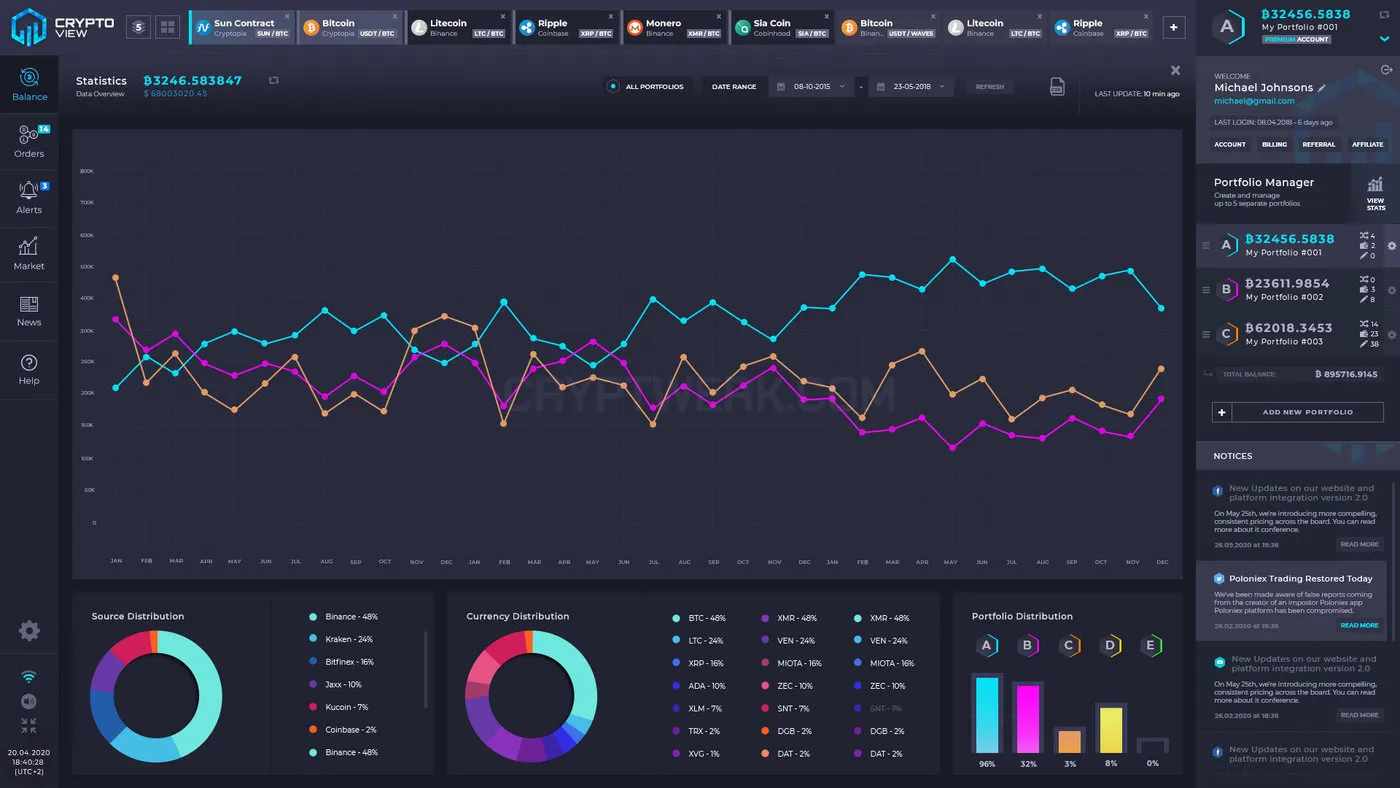Switch to the Sun Contract tab

243,28
